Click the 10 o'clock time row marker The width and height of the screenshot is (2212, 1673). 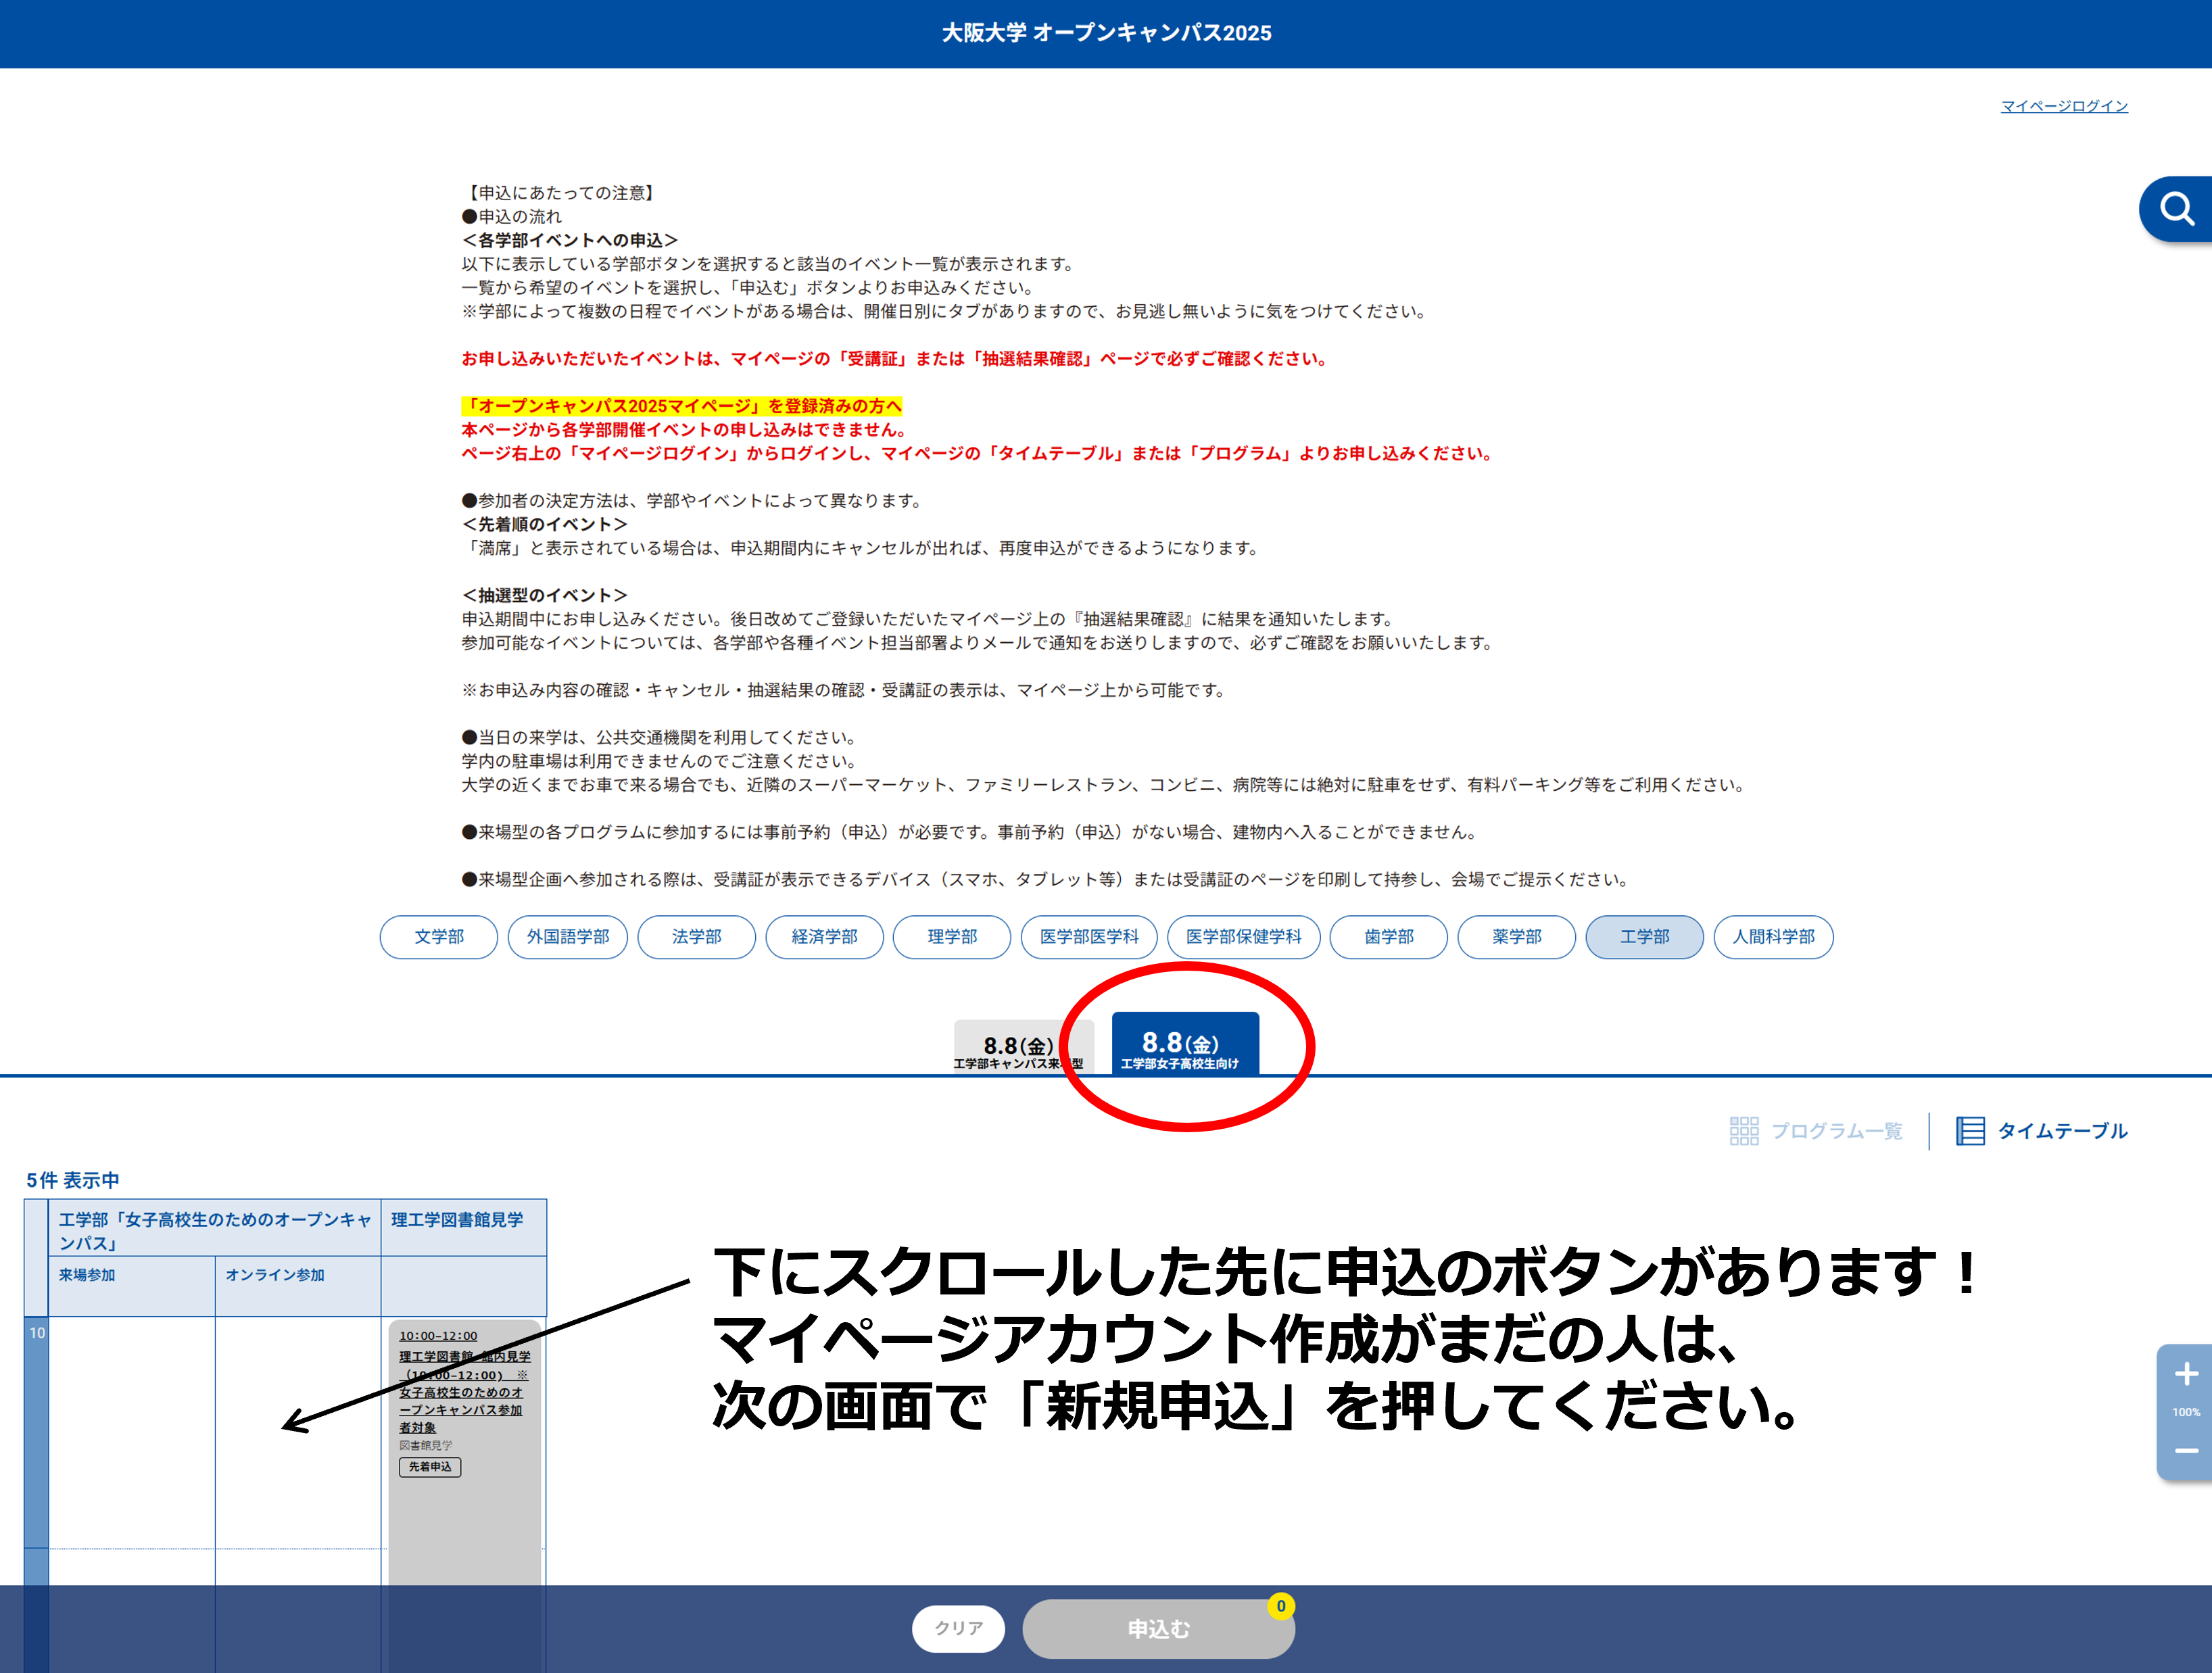(37, 1332)
